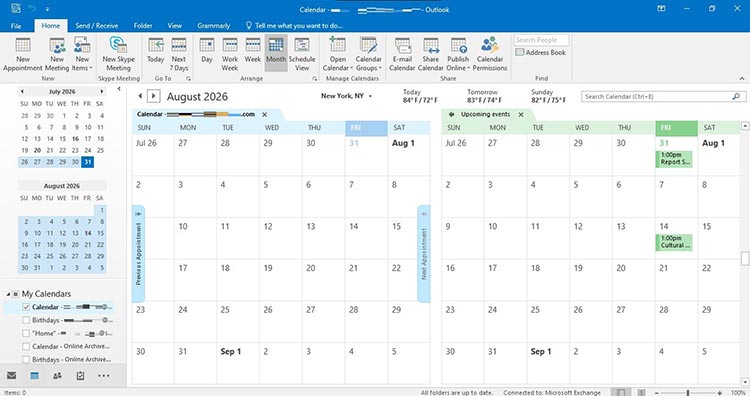Open the New Items menu

[x=82, y=54]
